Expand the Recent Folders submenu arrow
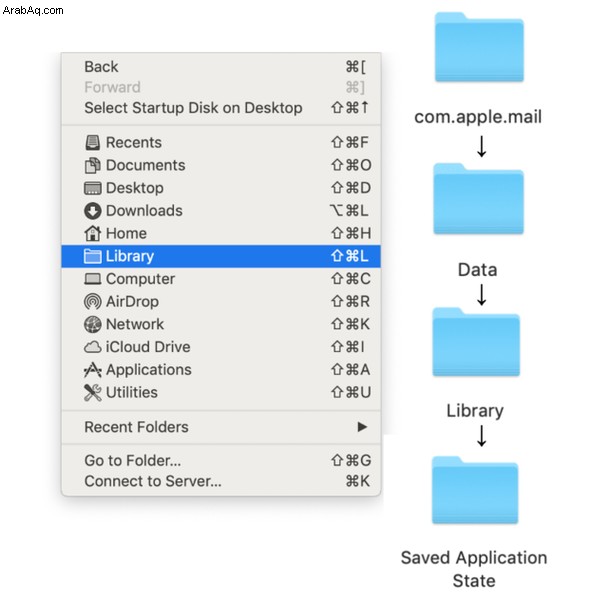This screenshot has height=602, width=608. click(x=362, y=427)
